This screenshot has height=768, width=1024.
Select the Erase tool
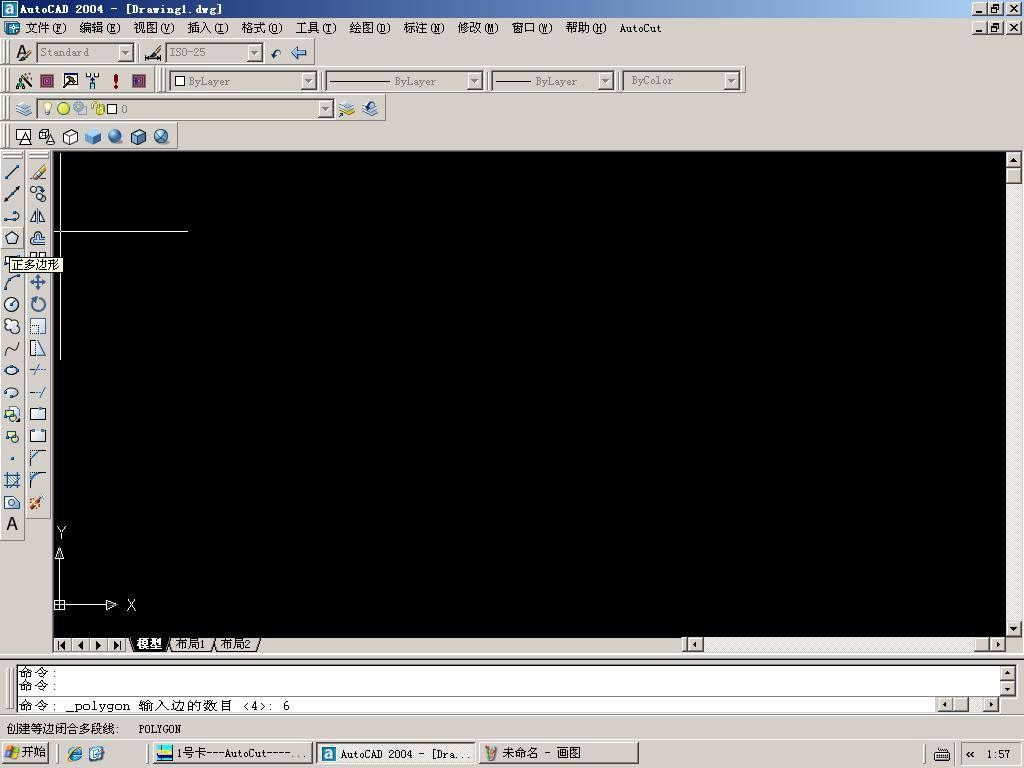point(38,172)
